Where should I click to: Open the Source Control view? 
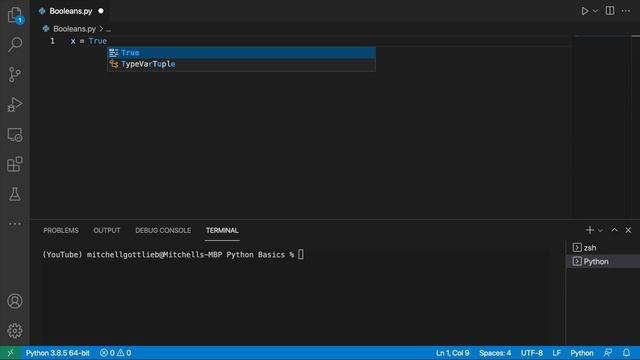[x=15, y=74]
